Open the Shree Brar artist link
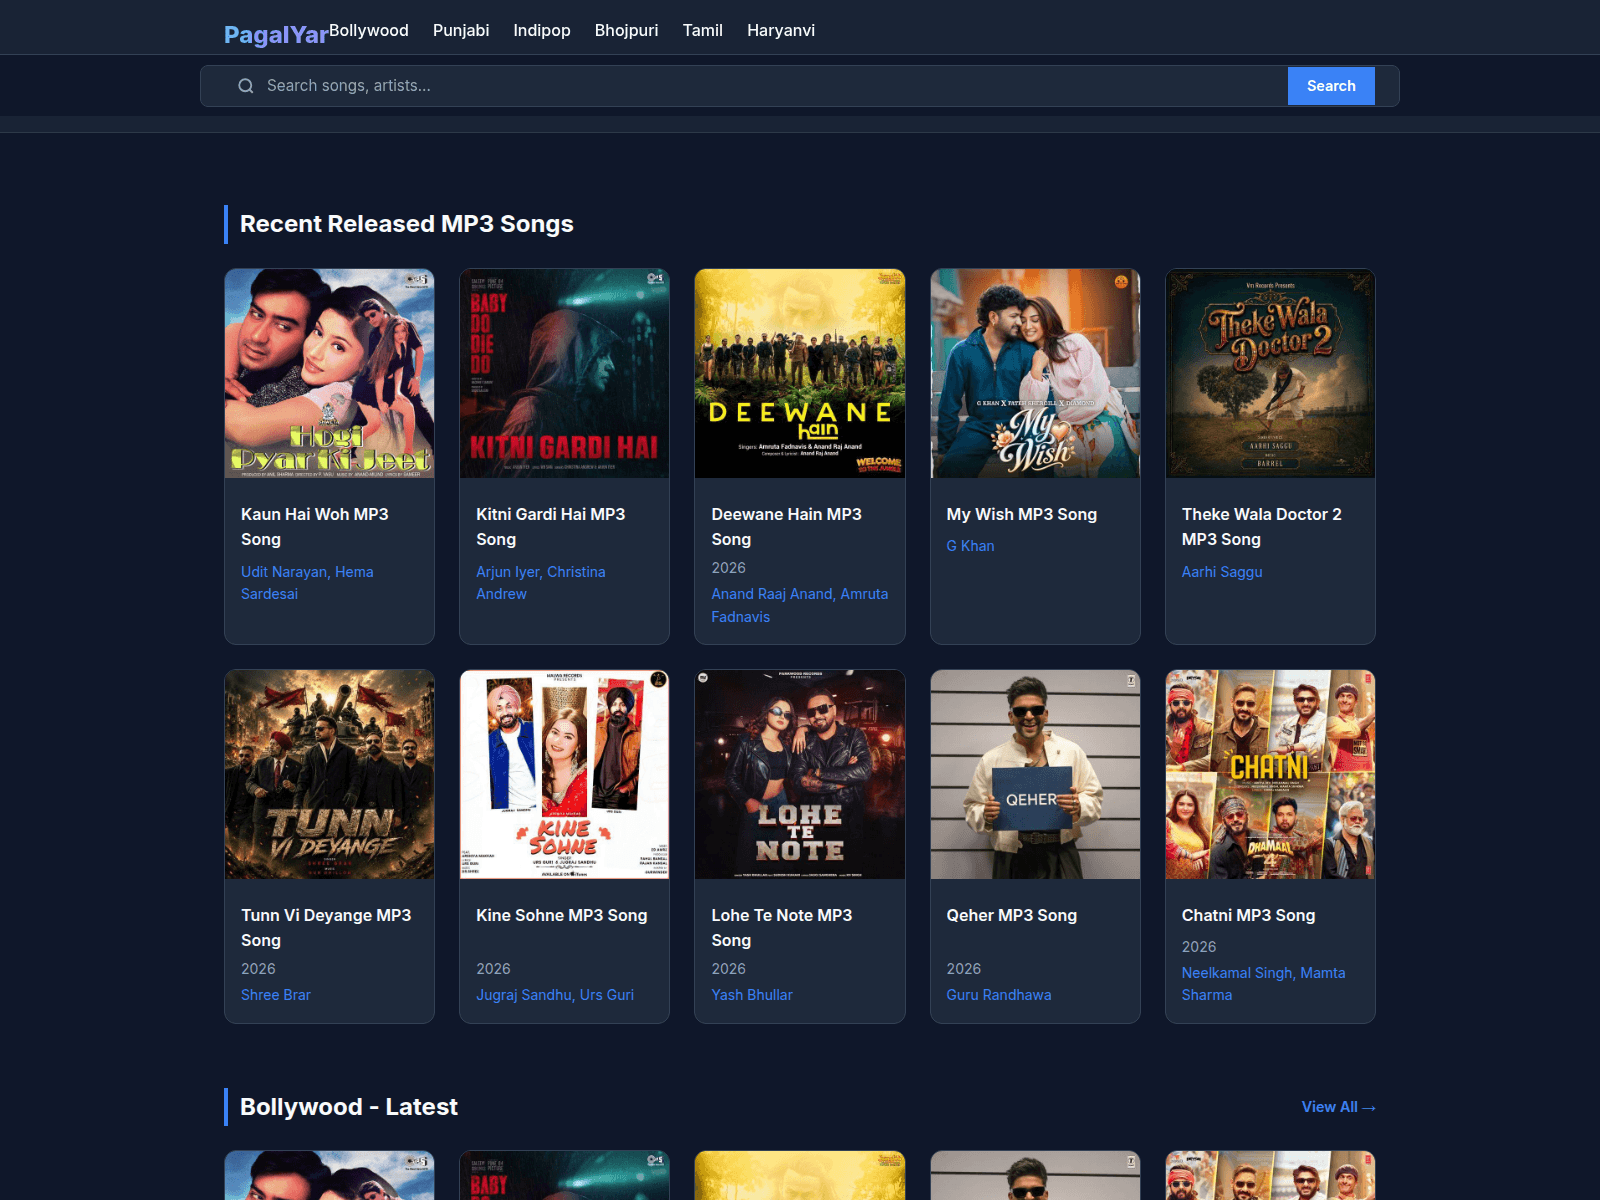This screenshot has height=1200, width=1600. (x=276, y=995)
